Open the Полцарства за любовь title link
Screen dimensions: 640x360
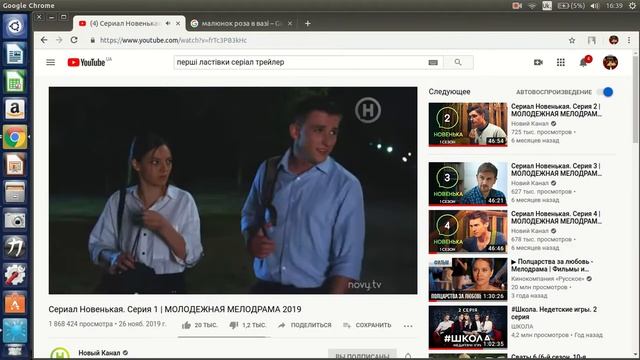pyautogui.click(x=552, y=265)
